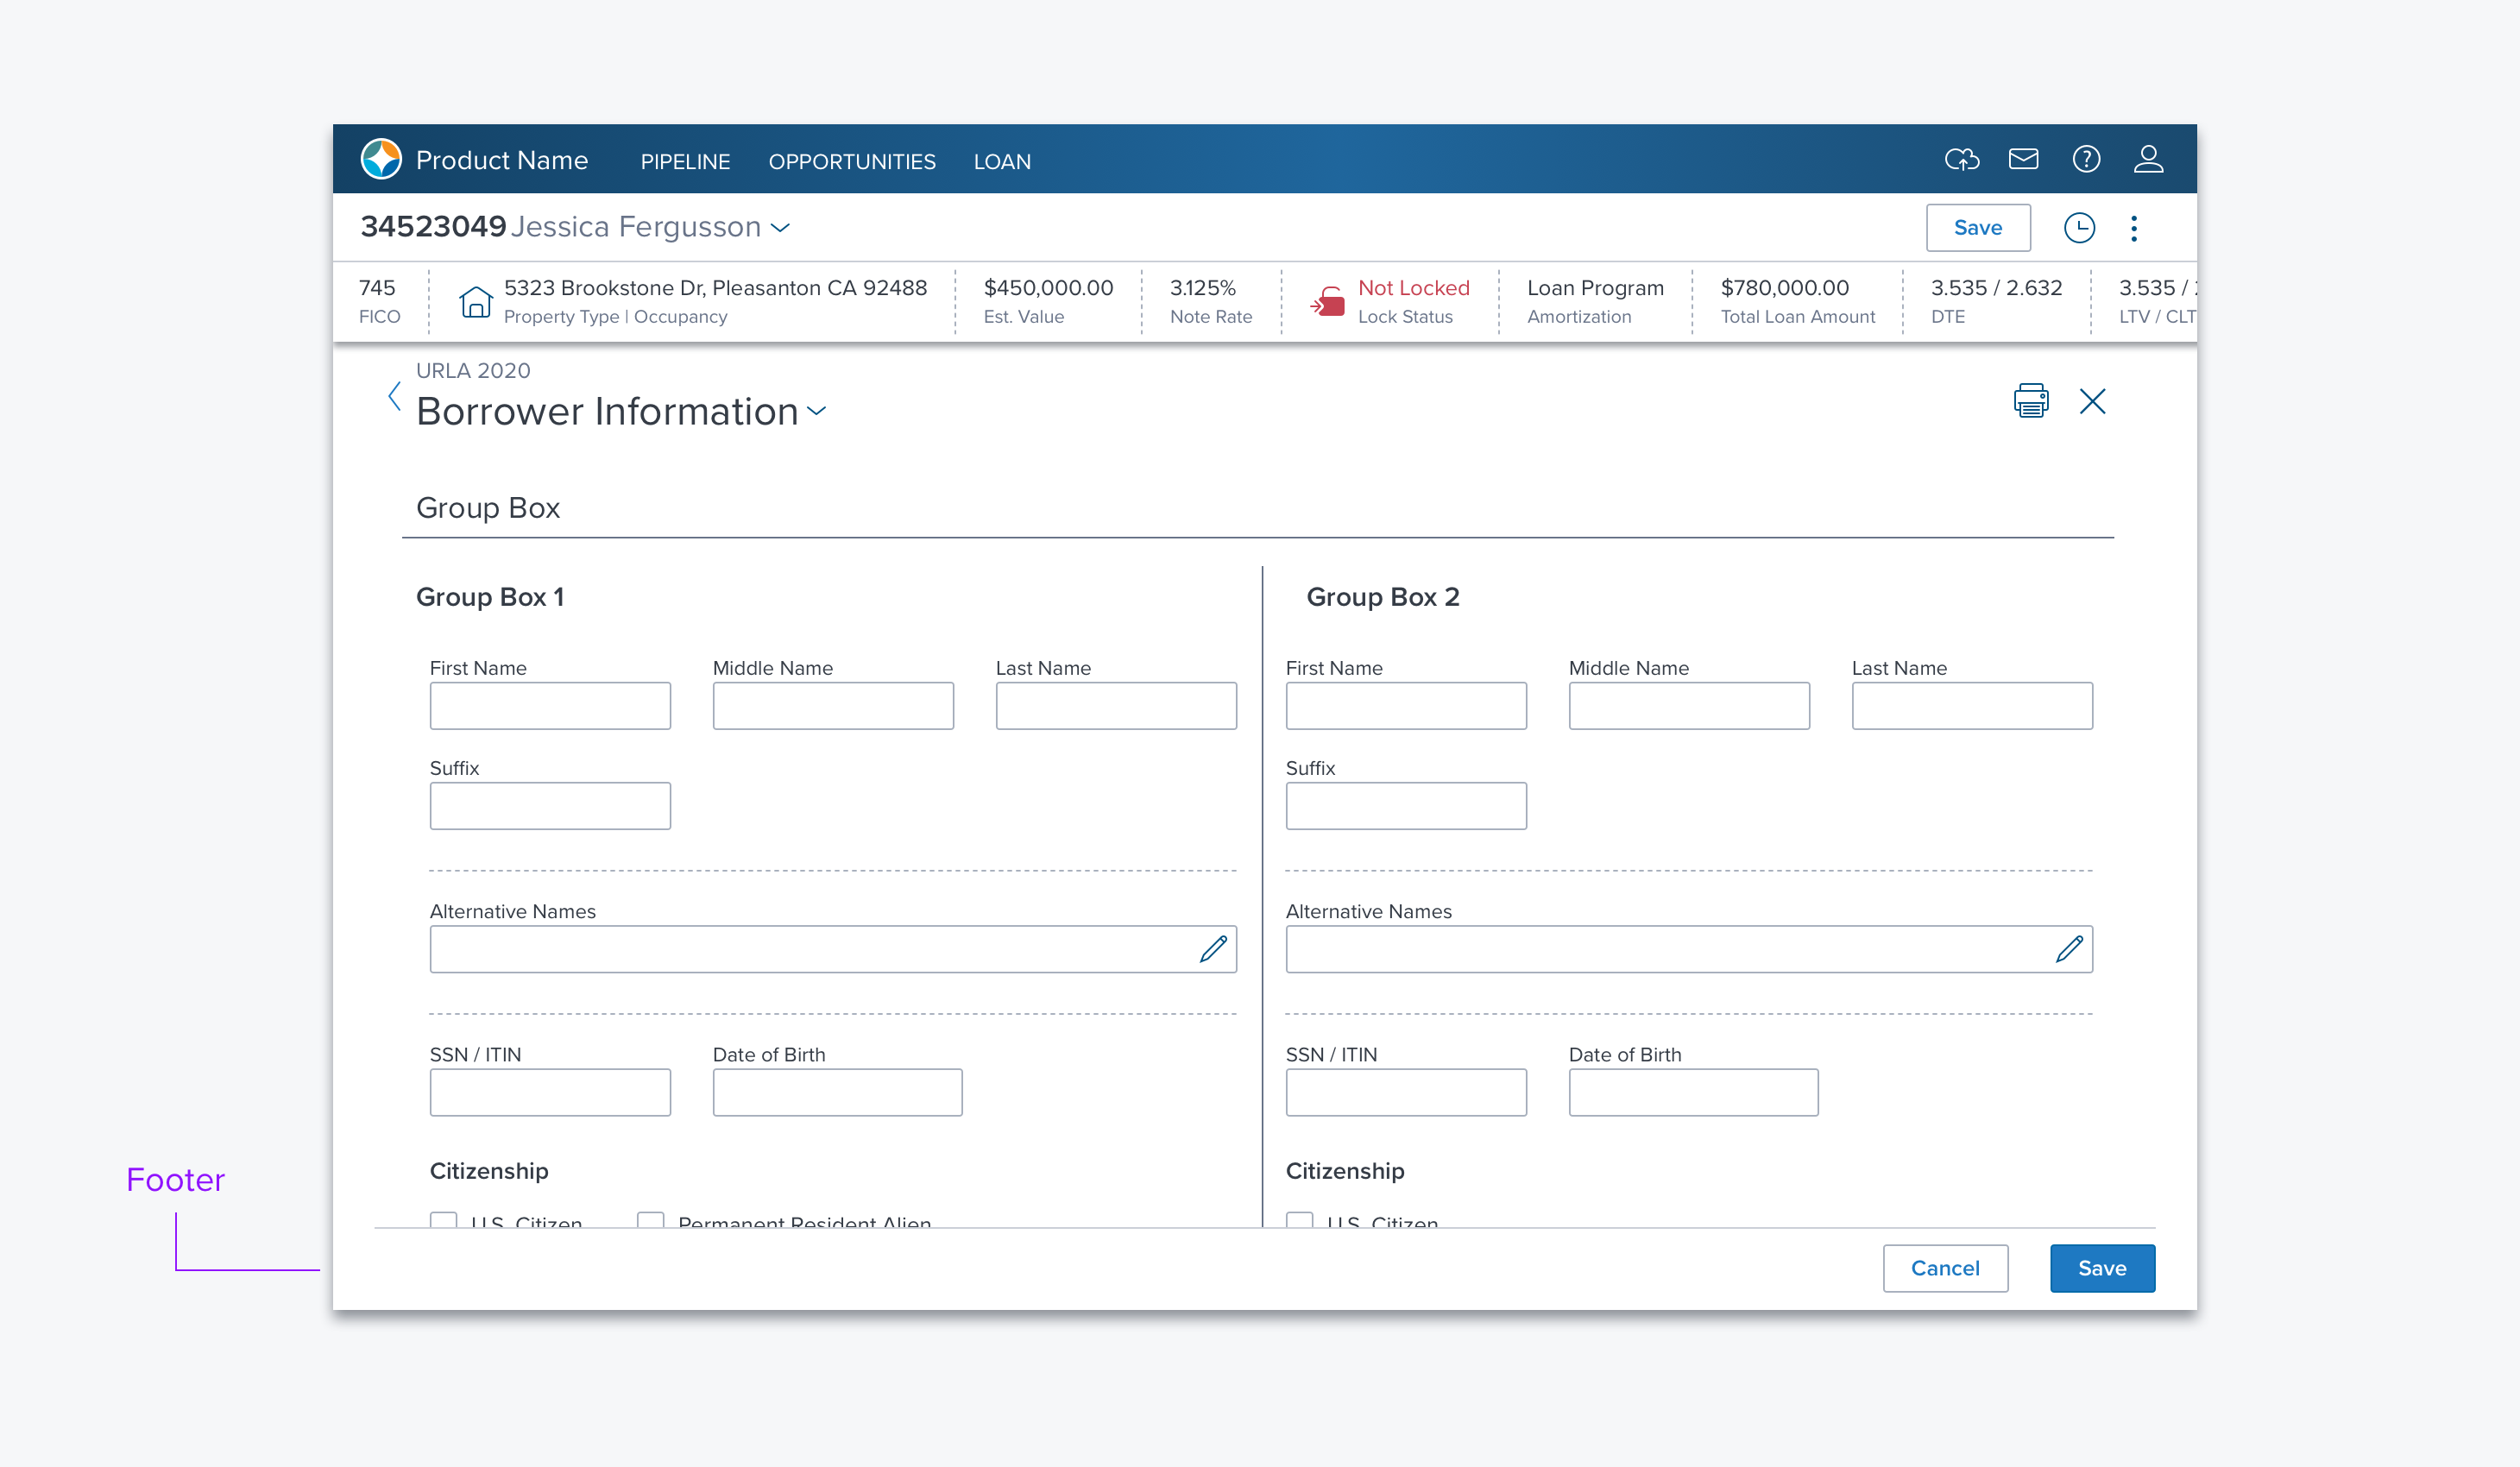Click the Group Box 2 heading
Viewport: 2520px width, 1467px height.
1383,597
